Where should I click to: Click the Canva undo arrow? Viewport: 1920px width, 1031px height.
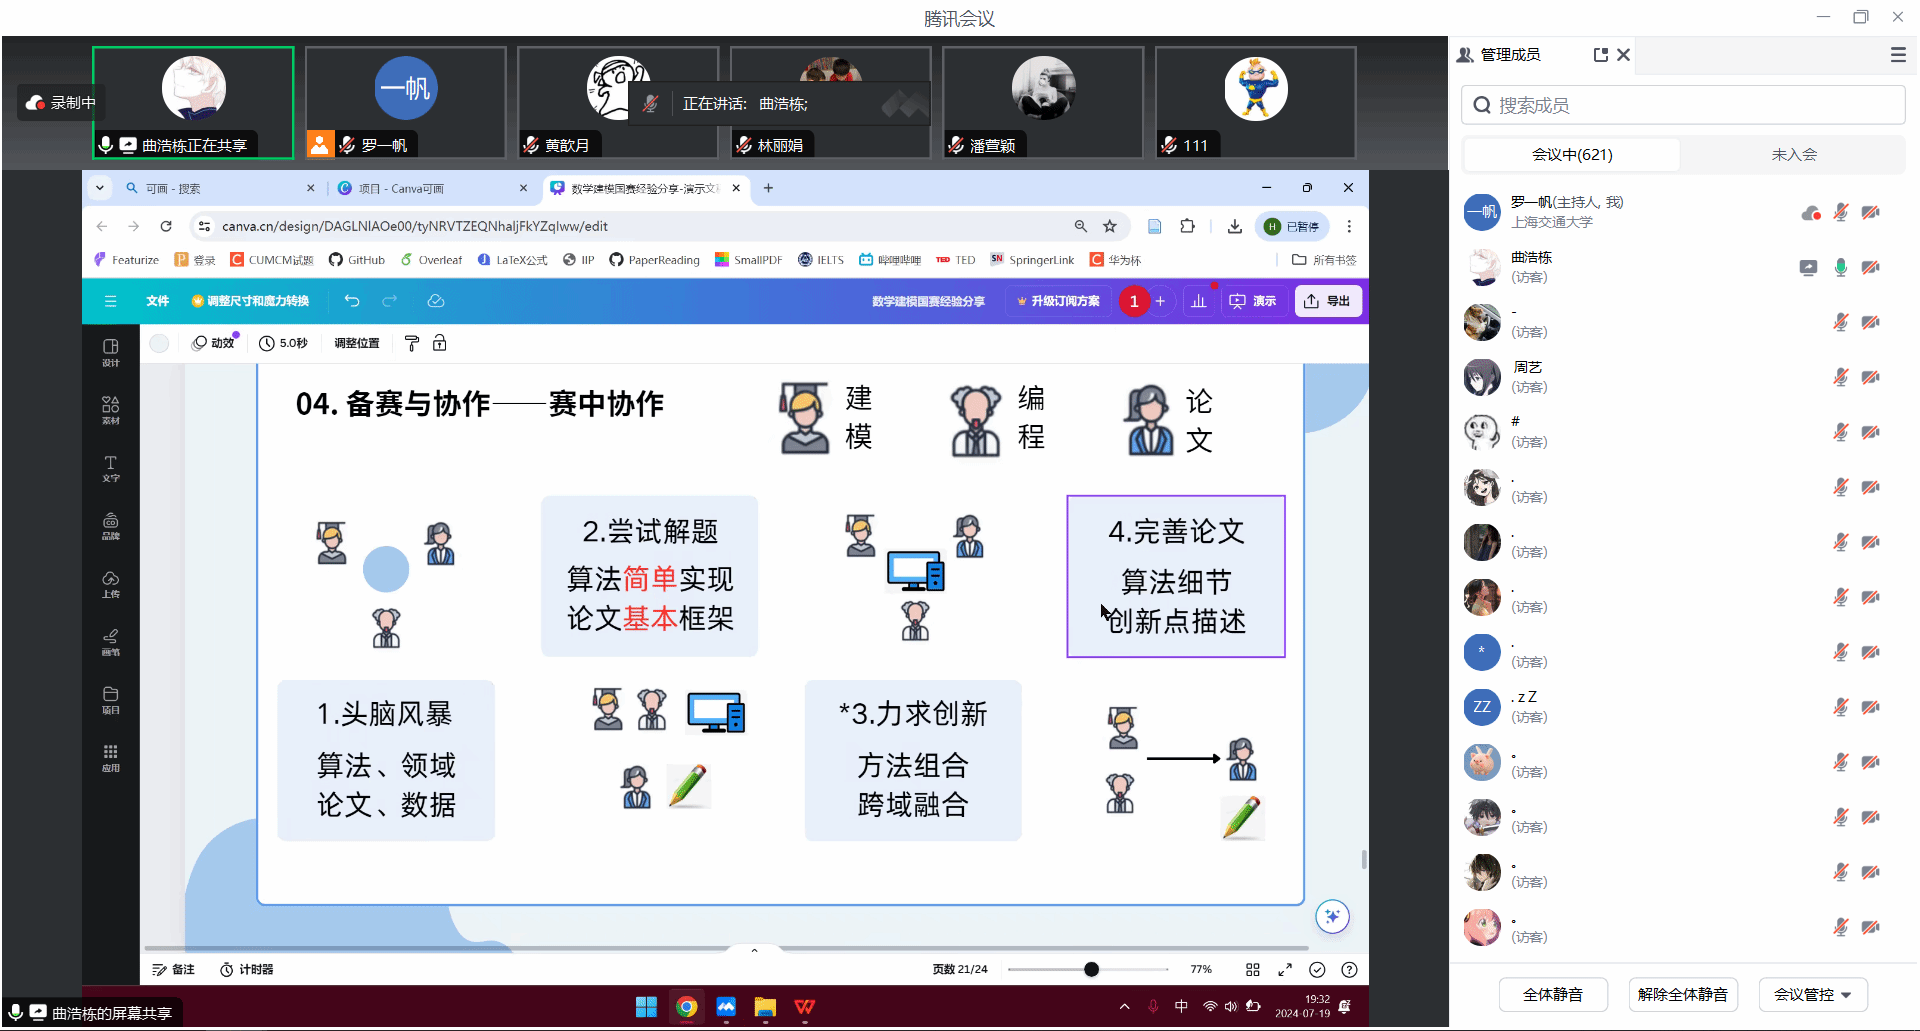coord(352,301)
